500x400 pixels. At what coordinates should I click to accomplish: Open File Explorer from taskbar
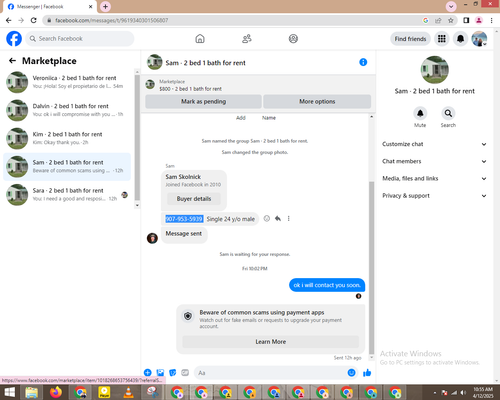tap(32, 392)
